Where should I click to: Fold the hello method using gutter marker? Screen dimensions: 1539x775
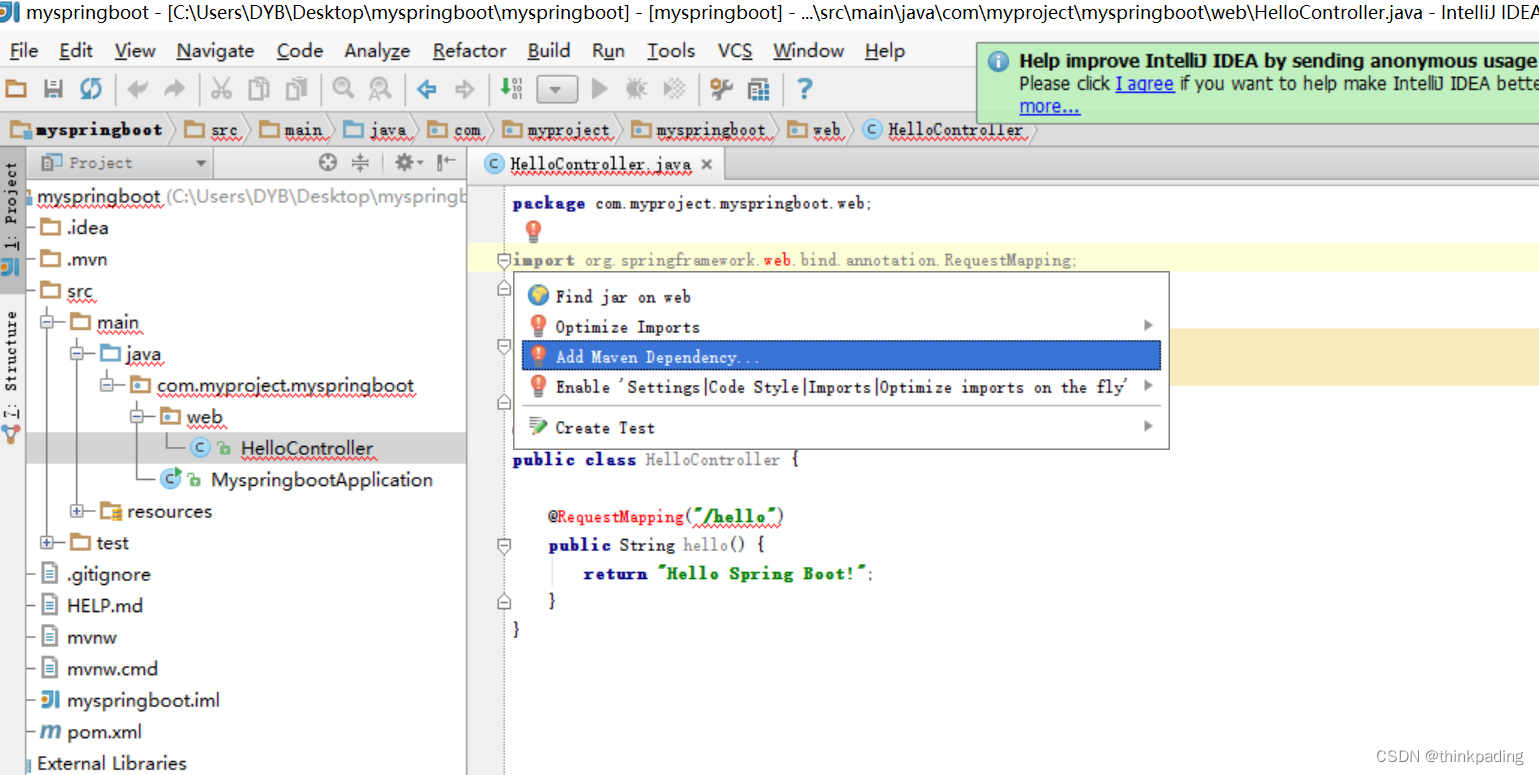pos(504,546)
